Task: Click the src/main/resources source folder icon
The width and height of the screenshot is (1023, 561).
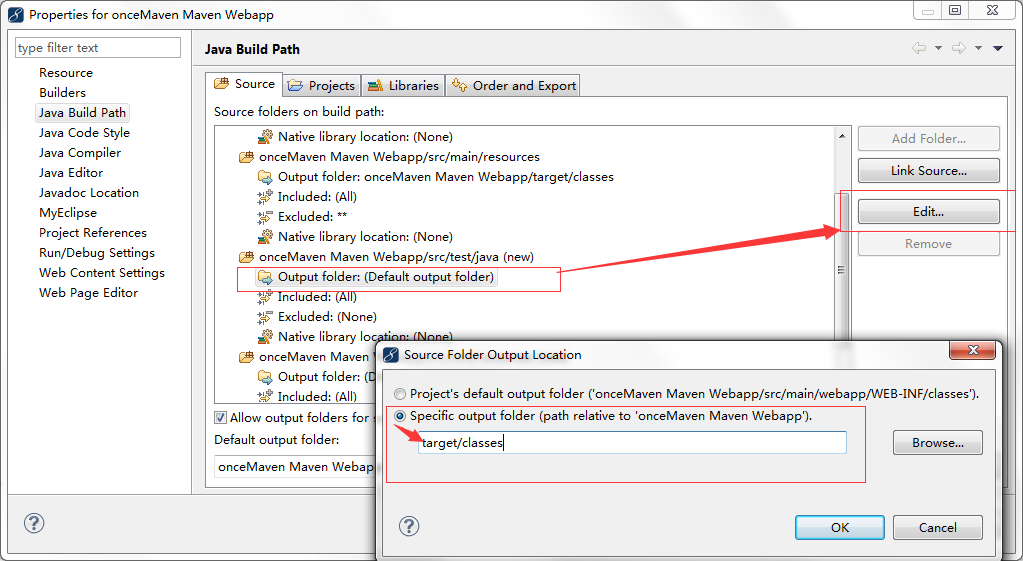Action: pyautogui.click(x=246, y=157)
